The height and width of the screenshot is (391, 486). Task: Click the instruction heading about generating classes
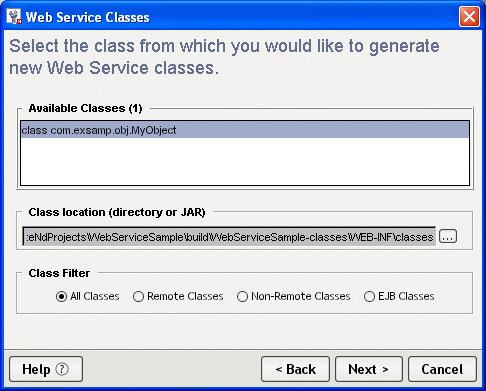[224, 57]
